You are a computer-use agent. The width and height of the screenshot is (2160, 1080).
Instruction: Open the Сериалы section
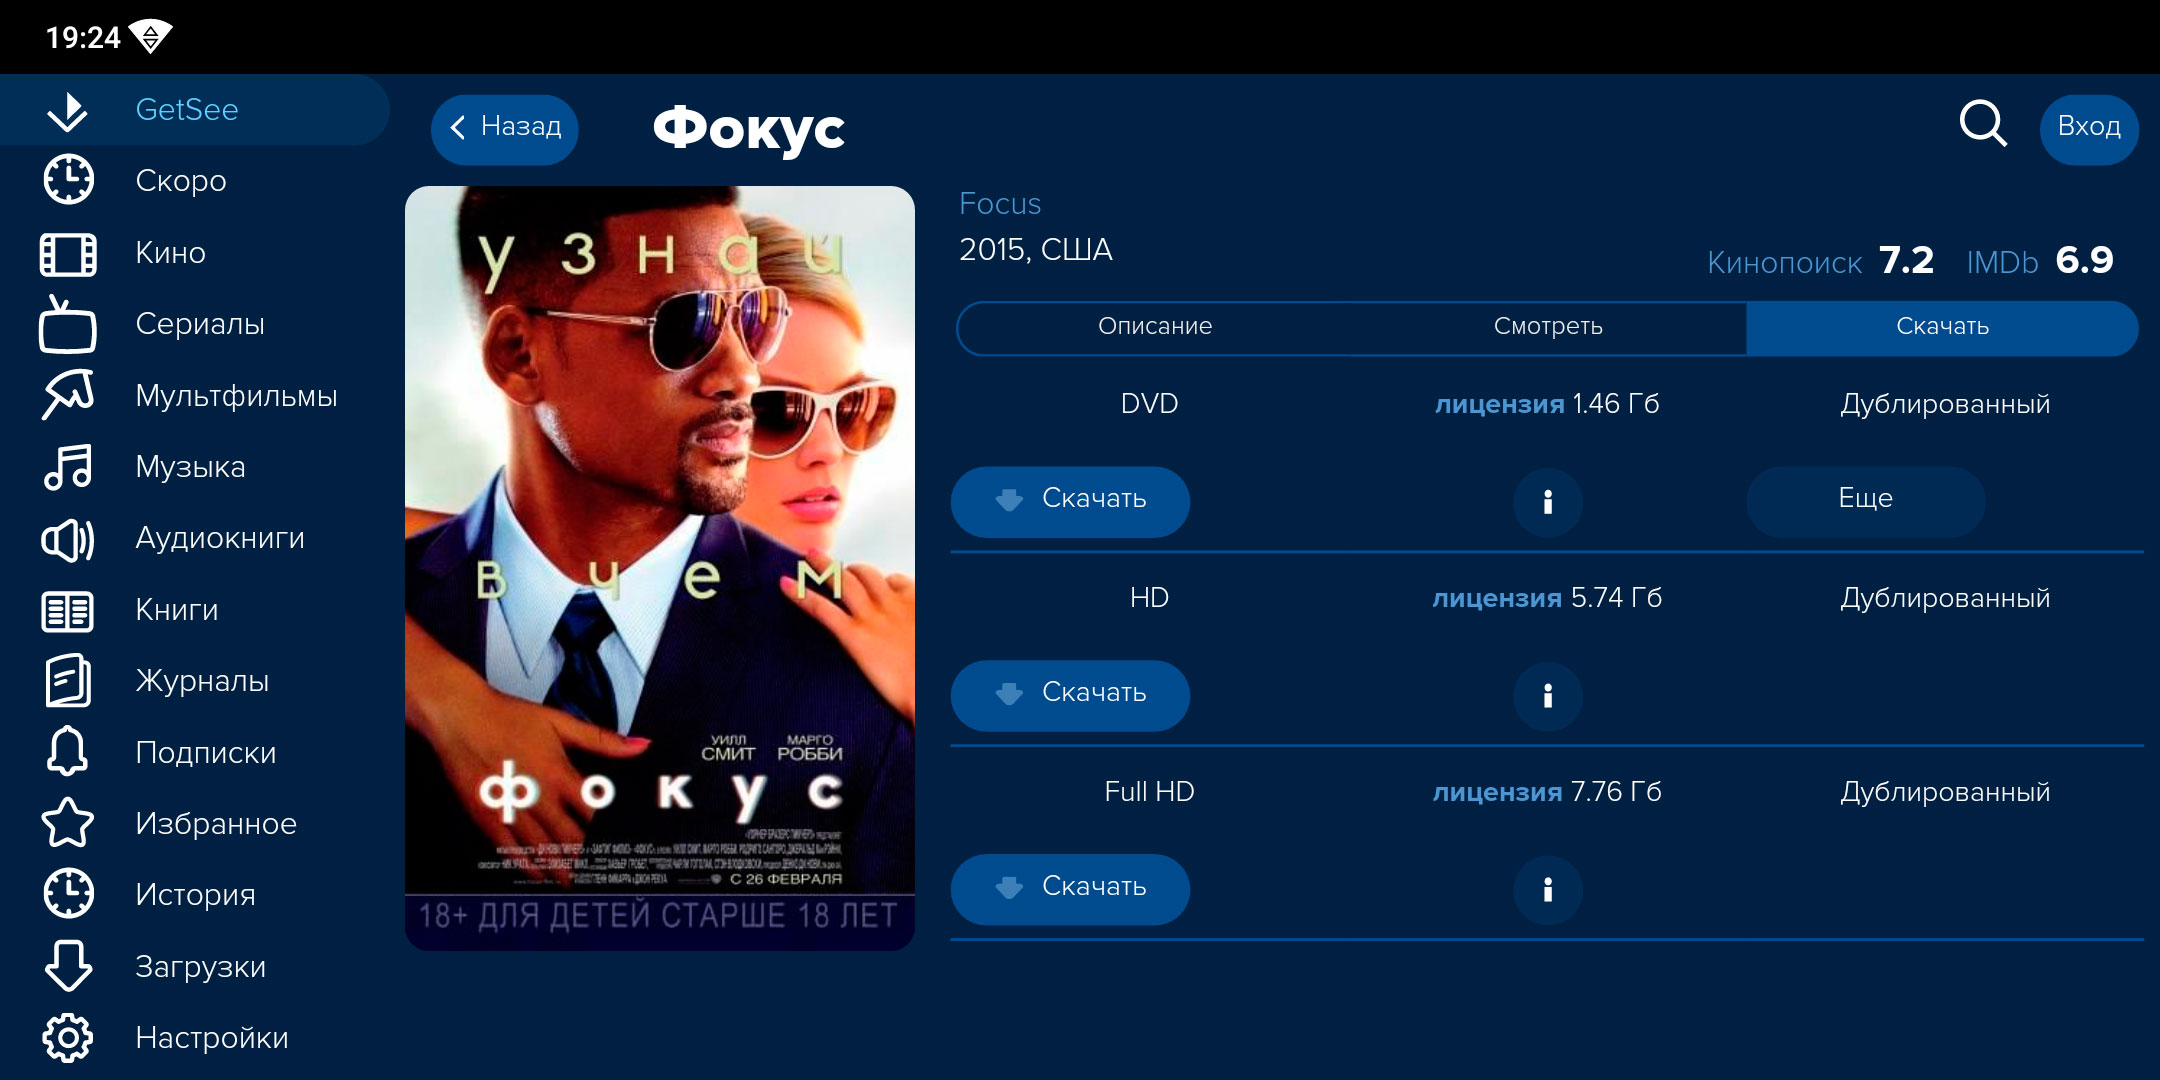click(x=195, y=324)
